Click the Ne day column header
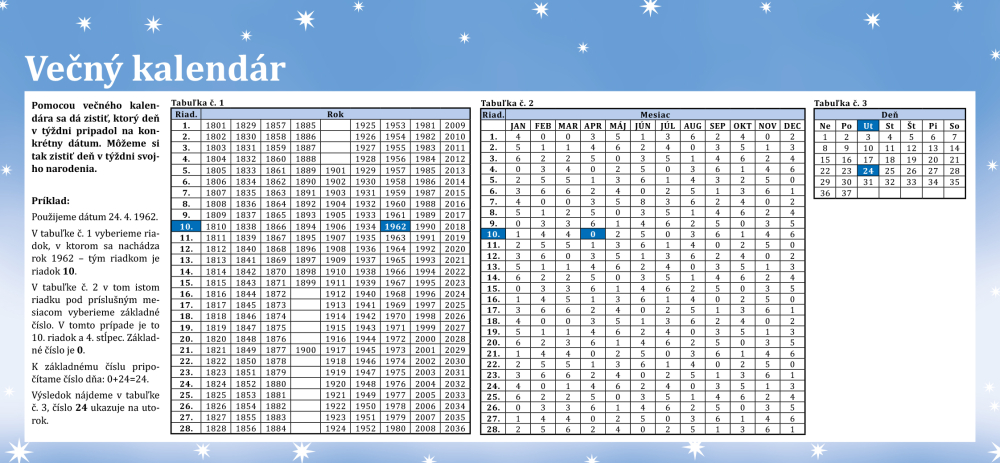The width and height of the screenshot is (1000, 463). [825, 125]
